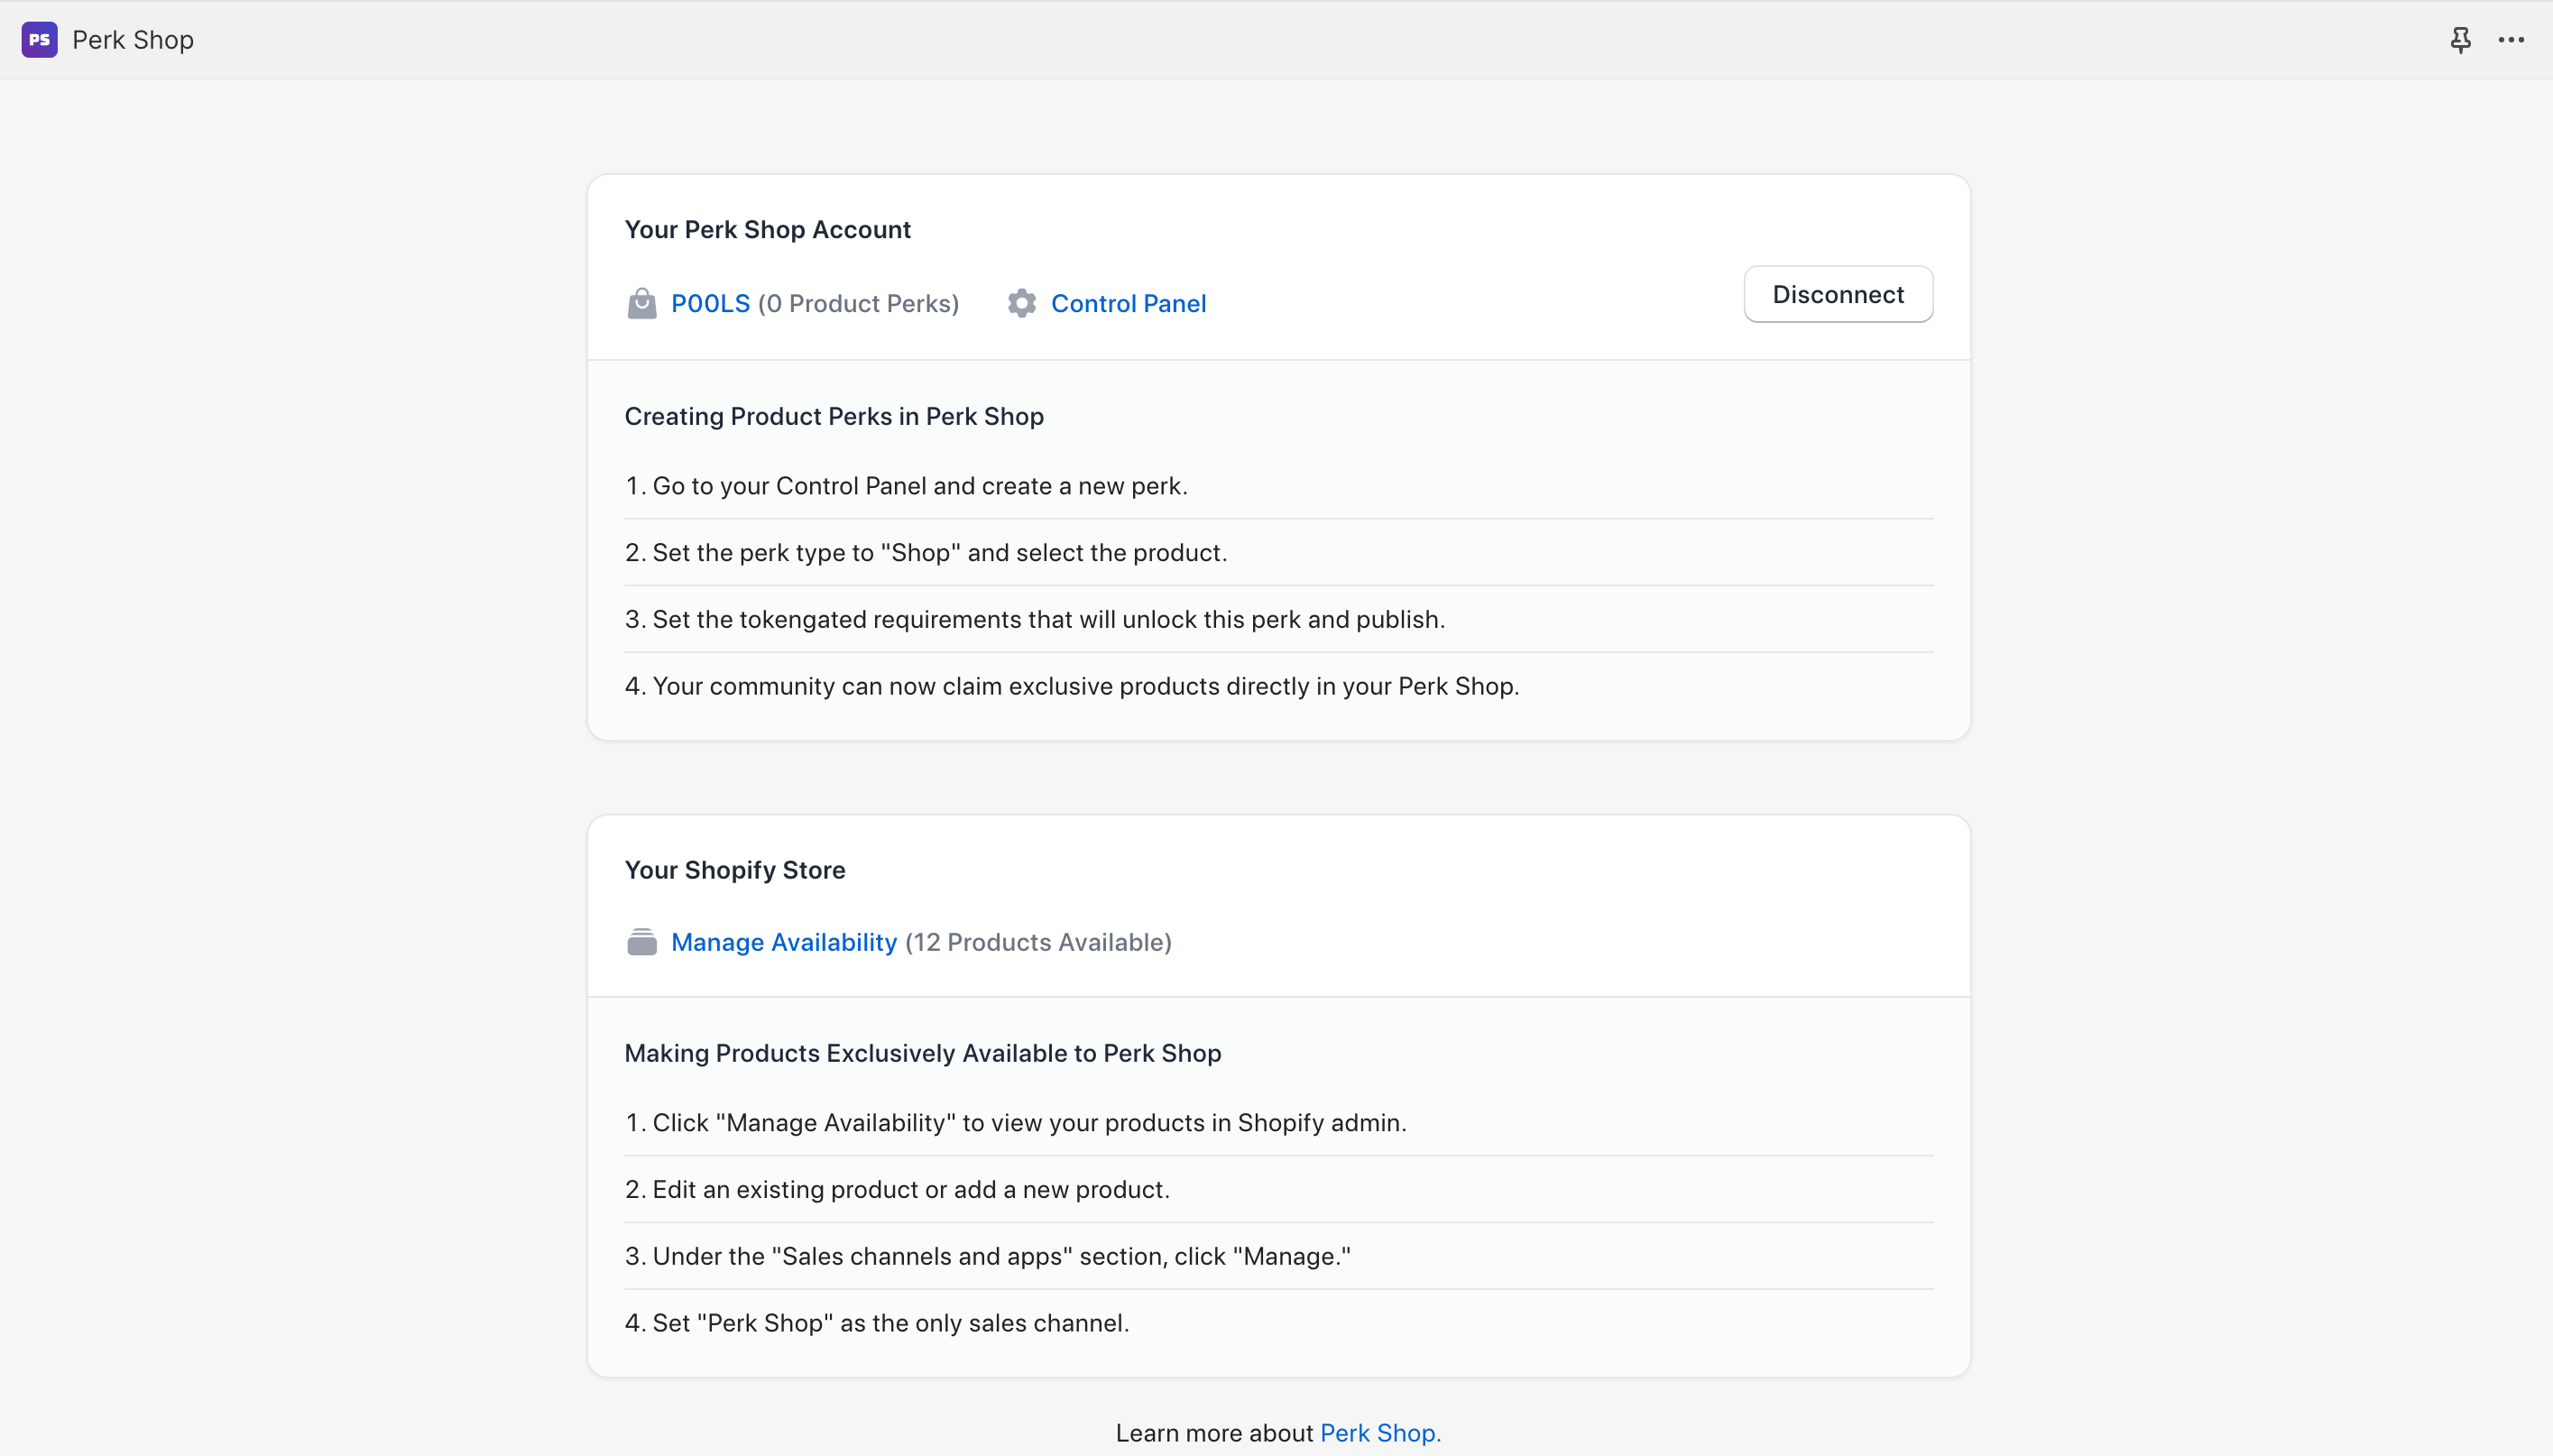
Task: Click step 'Set the perk type to "Shop"'
Action: point(926,553)
